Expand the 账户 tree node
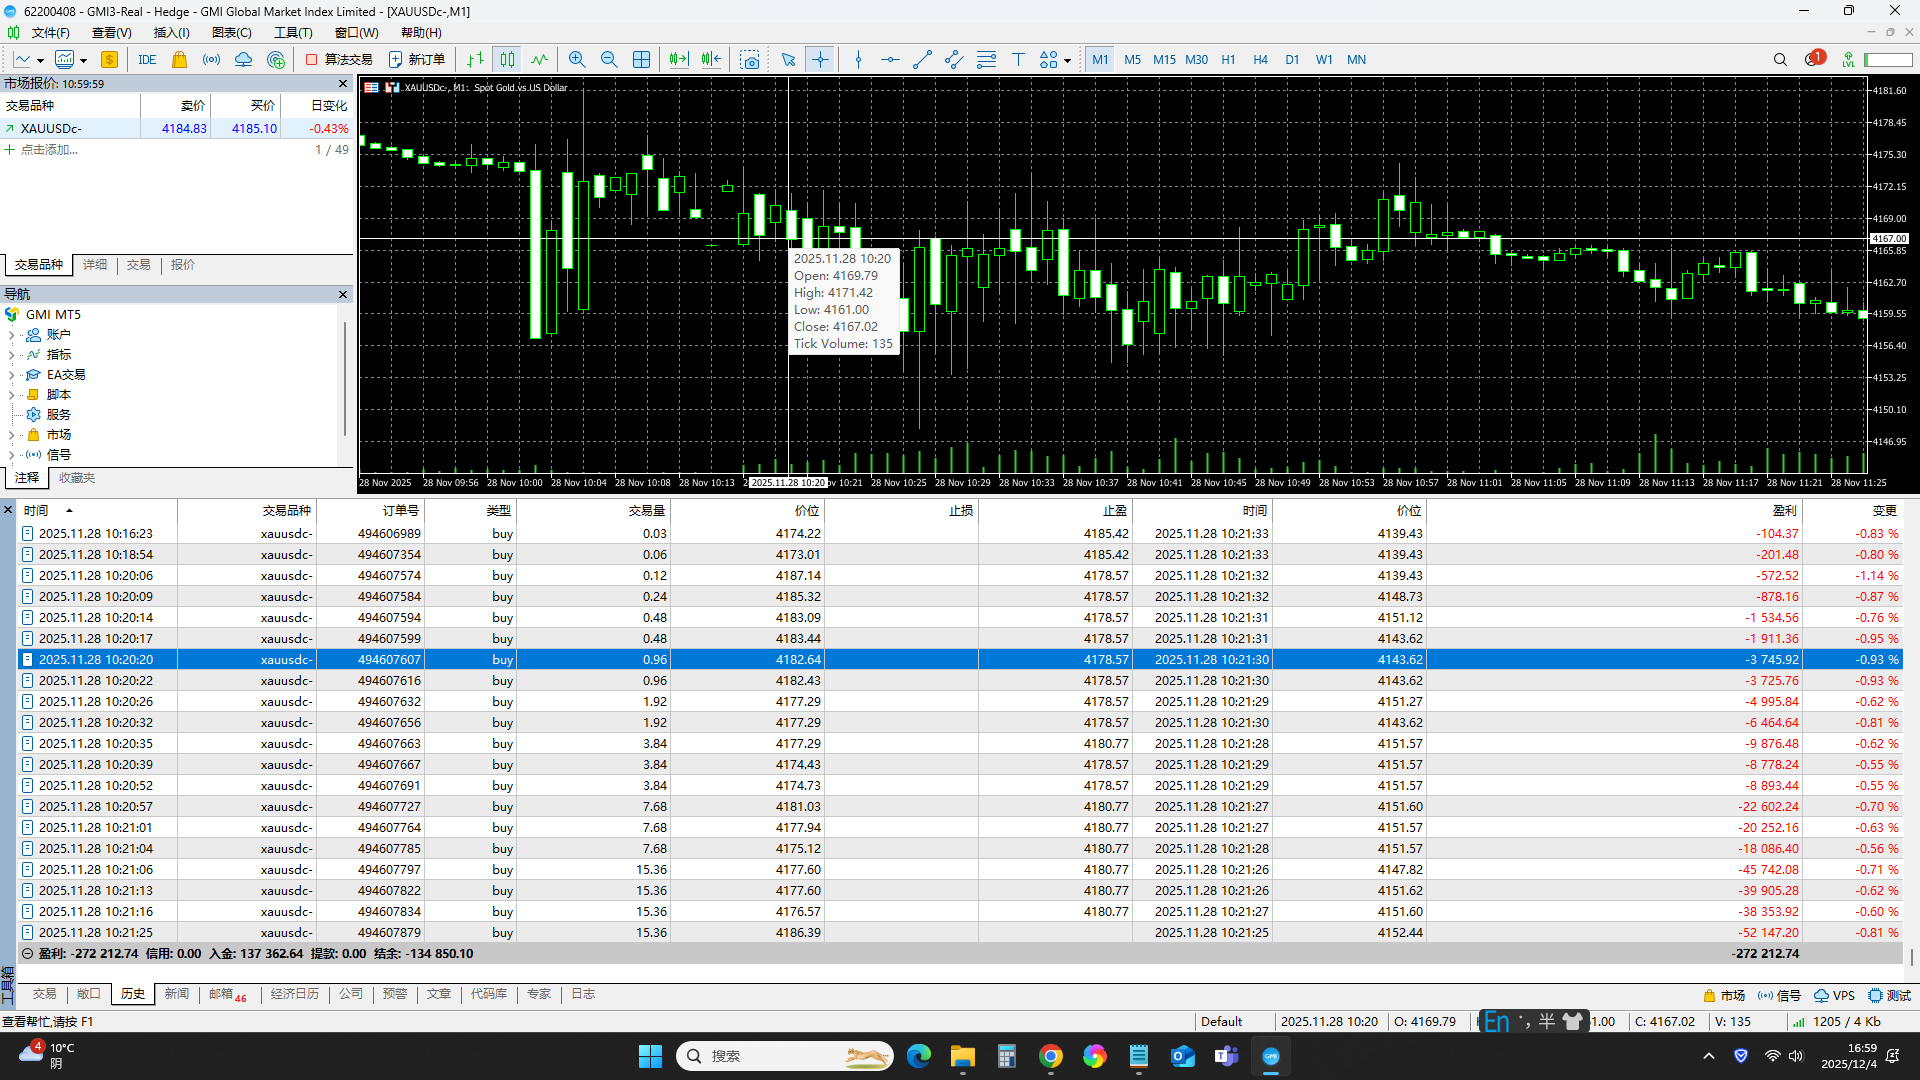This screenshot has height=1080, width=1920. click(11, 335)
